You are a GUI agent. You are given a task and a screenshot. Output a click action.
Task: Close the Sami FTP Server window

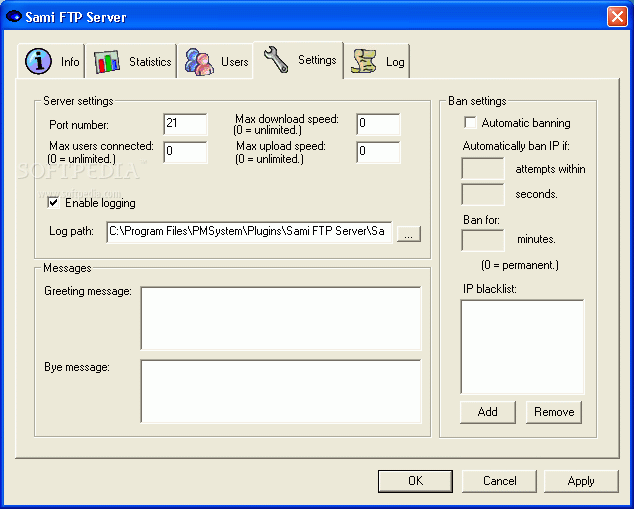[x=617, y=17]
